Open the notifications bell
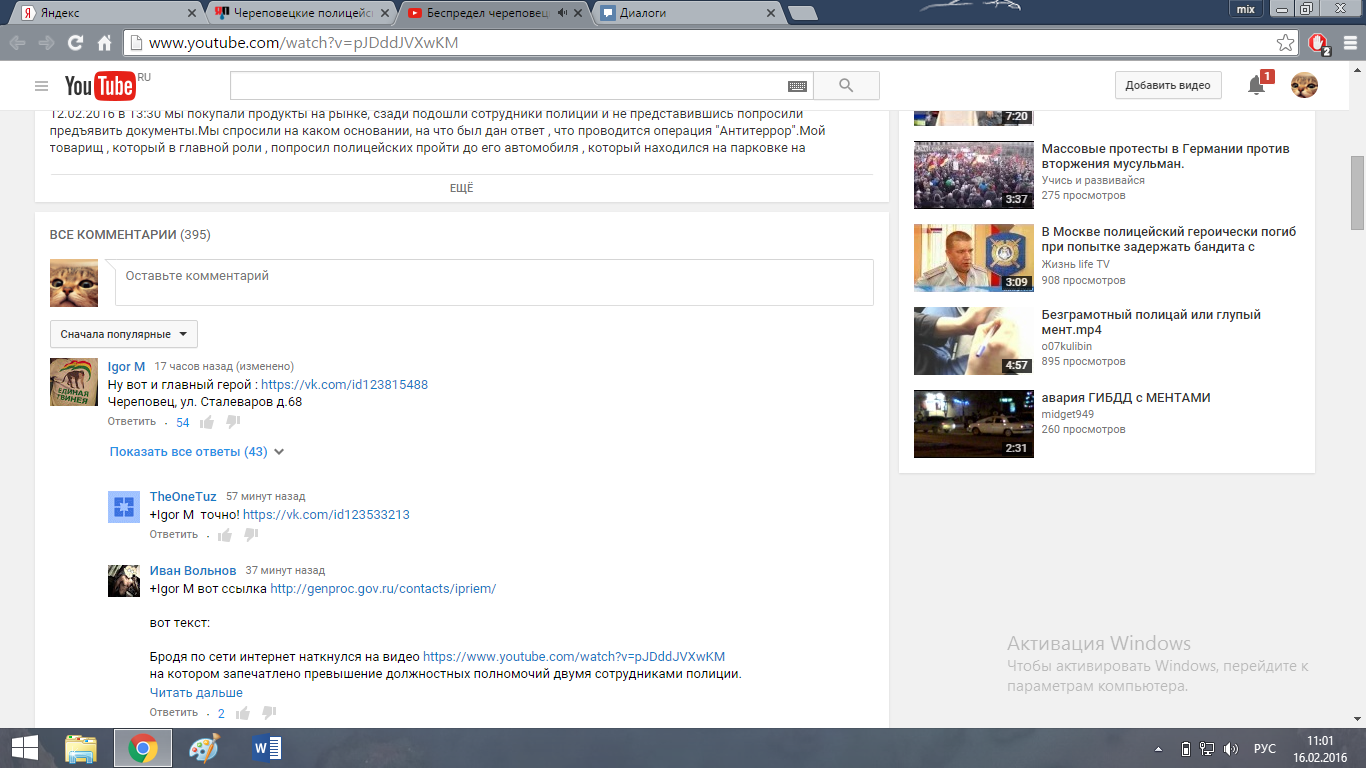The width and height of the screenshot is (1366, 768). coord(1257,86)
